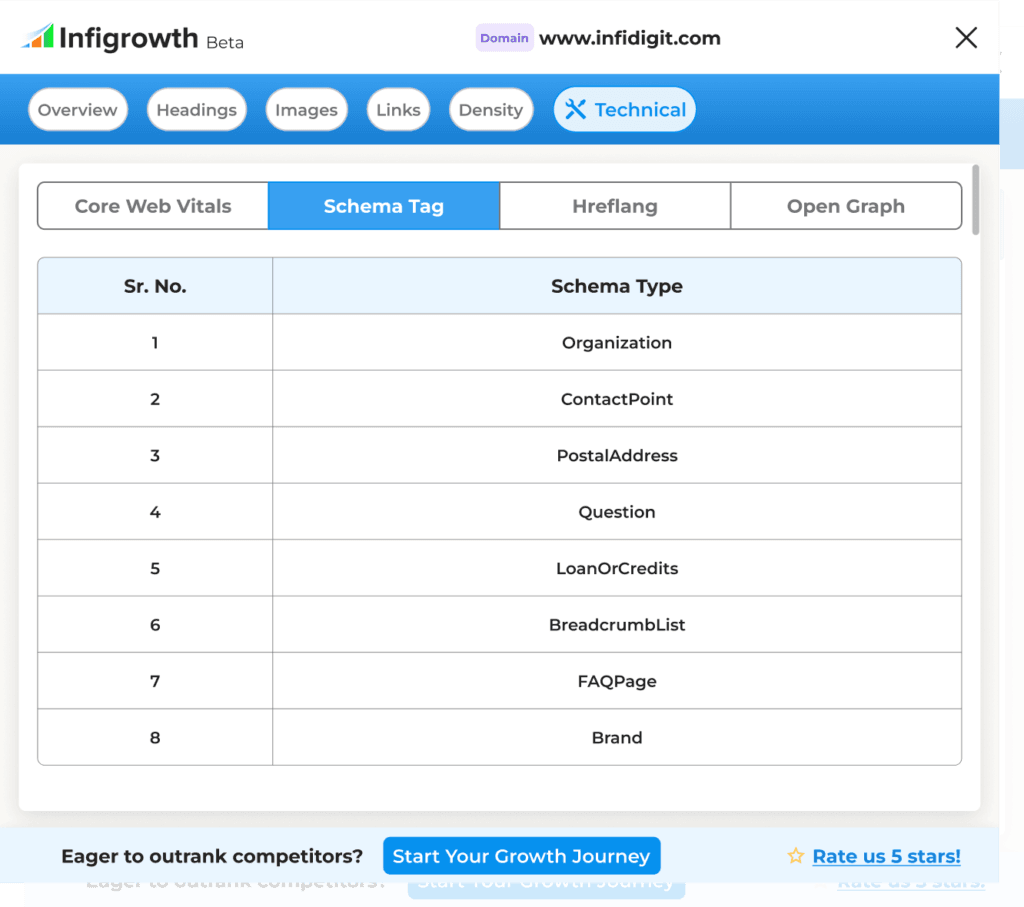Open the Images tab
The image size is (1024, 907).
306,110
